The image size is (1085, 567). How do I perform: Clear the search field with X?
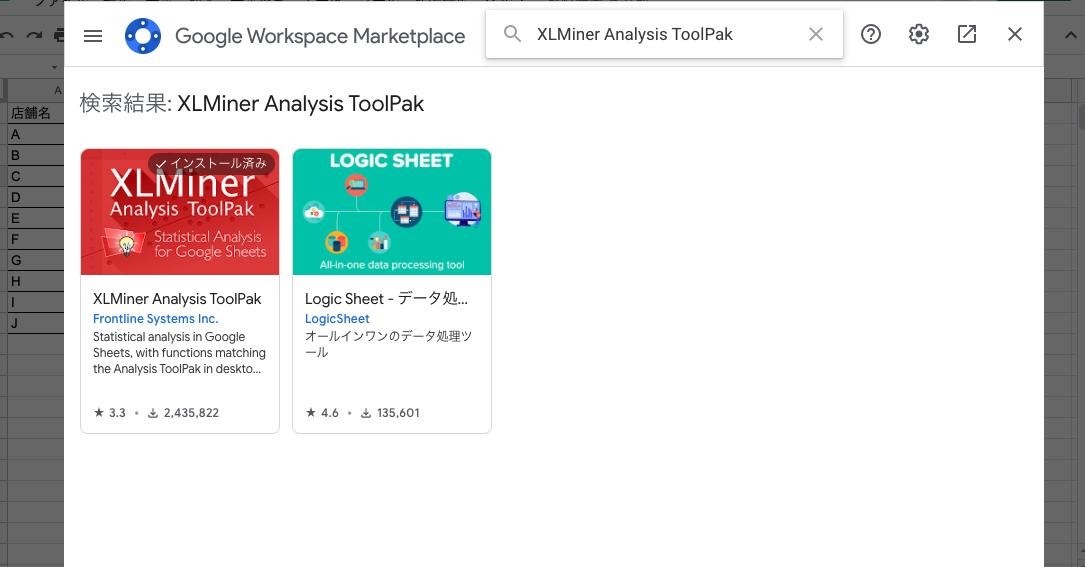click(816, 34)
